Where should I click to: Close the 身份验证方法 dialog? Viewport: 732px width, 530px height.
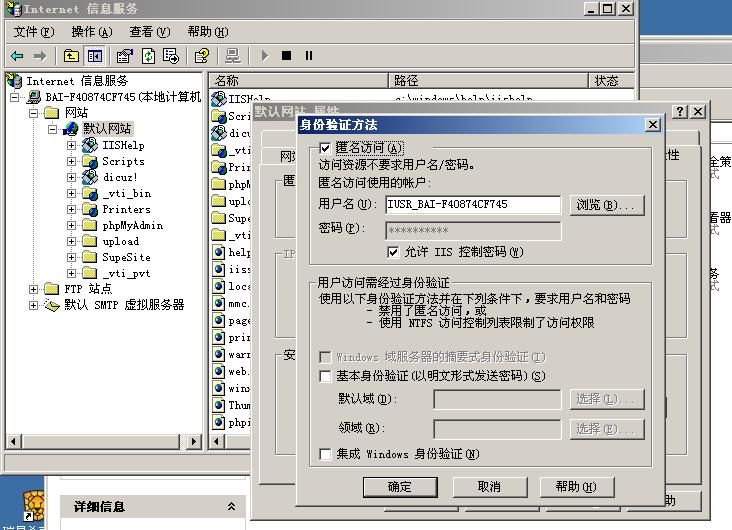click(x=653, y=125)
